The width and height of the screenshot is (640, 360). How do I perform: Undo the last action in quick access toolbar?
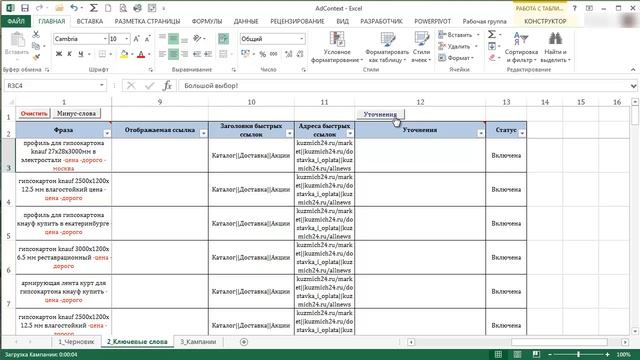click(x=74, y=8)
